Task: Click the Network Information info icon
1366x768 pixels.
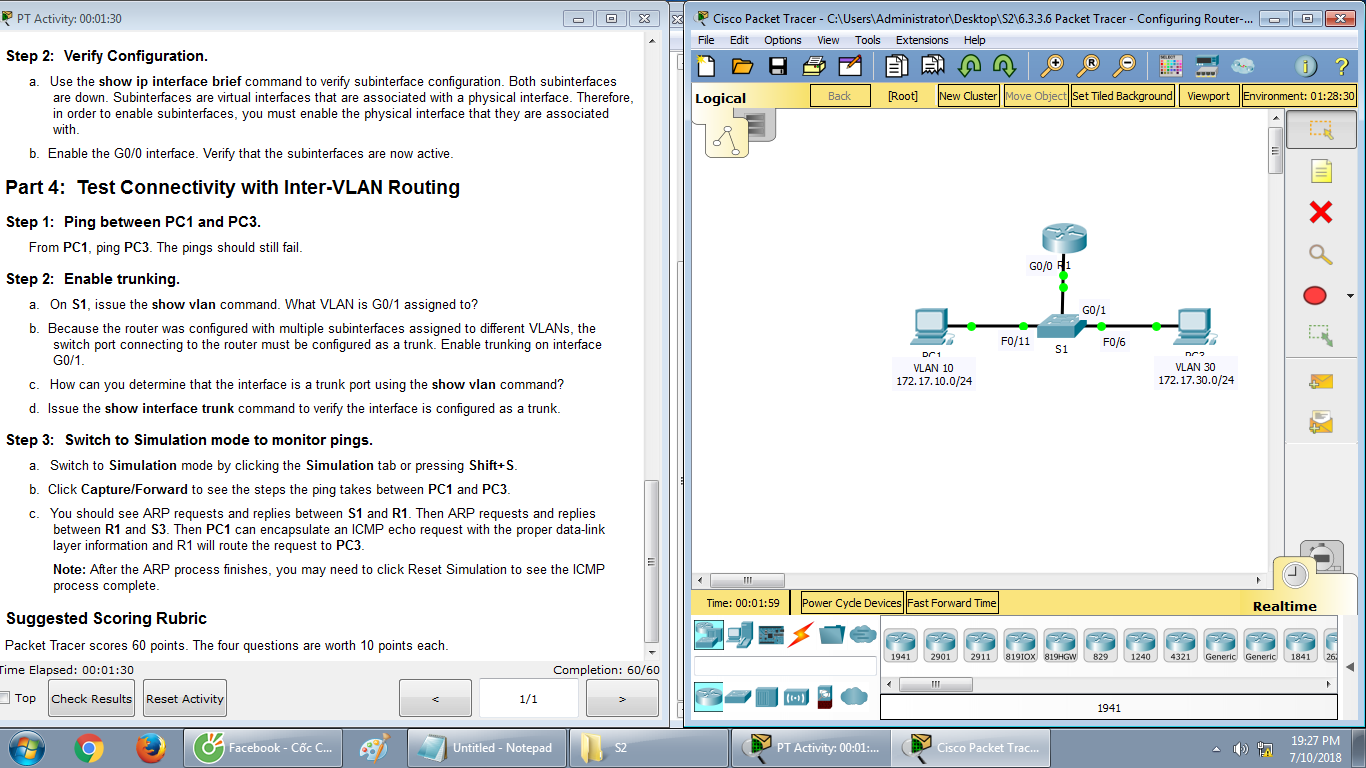Action: point(1306,66)
